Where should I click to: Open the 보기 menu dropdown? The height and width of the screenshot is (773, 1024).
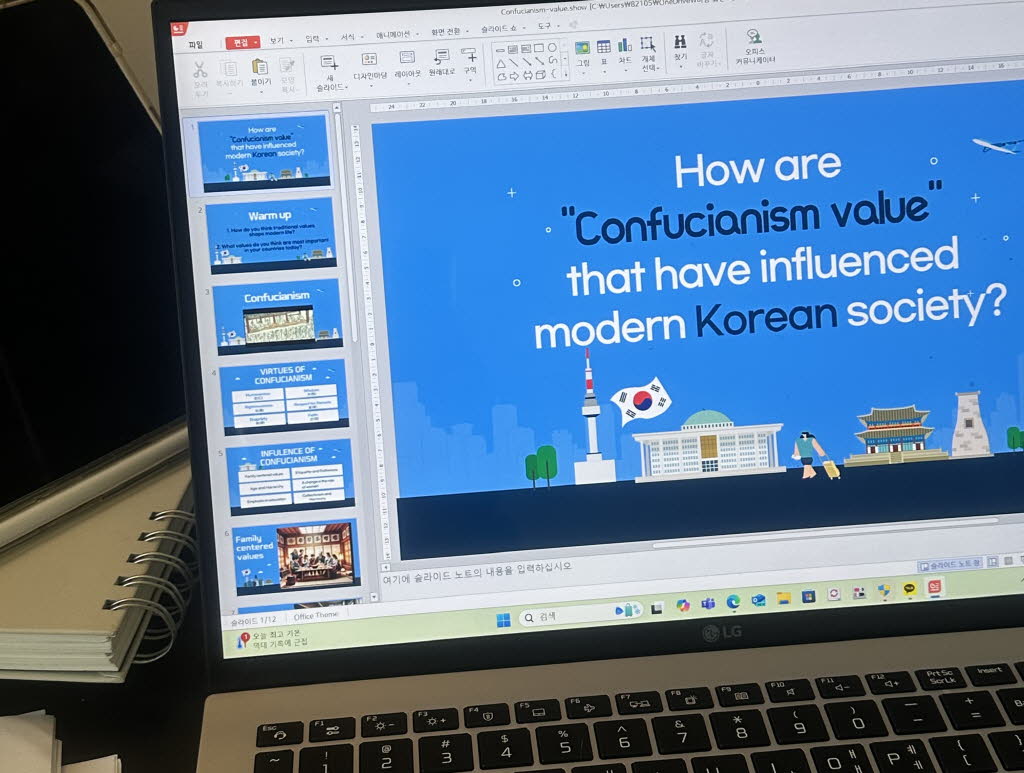coord(278,41)
